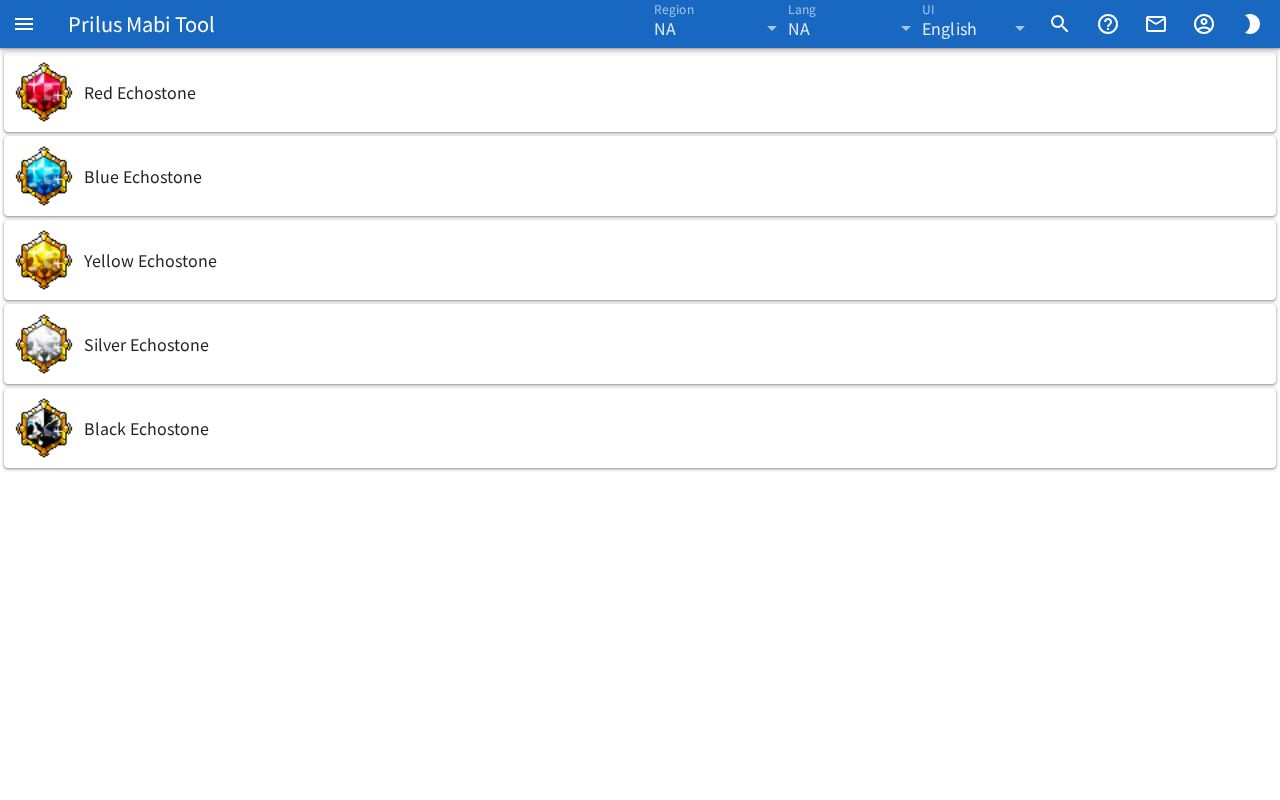Click the Prilus Mabi Tool title

pyautogui.click(x=141, y=24)
